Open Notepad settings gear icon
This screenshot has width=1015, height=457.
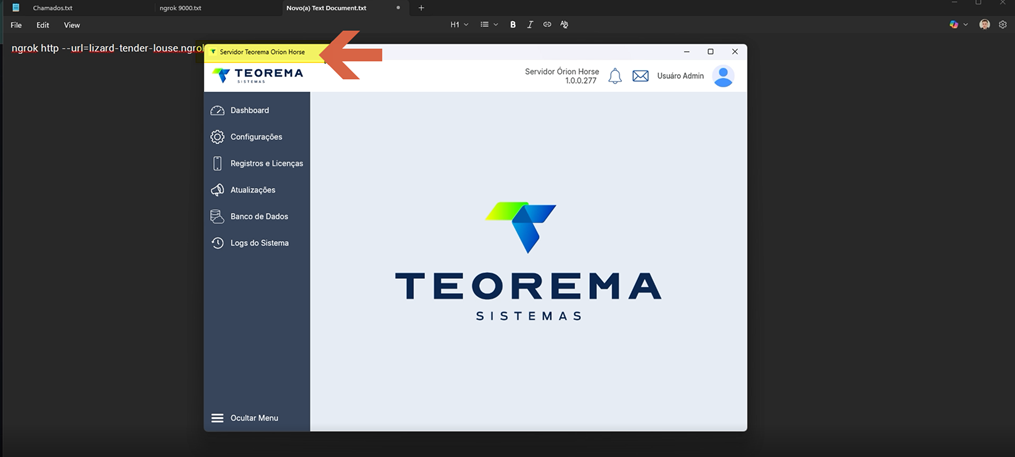pyautogui.click(x=1003, y=25)
